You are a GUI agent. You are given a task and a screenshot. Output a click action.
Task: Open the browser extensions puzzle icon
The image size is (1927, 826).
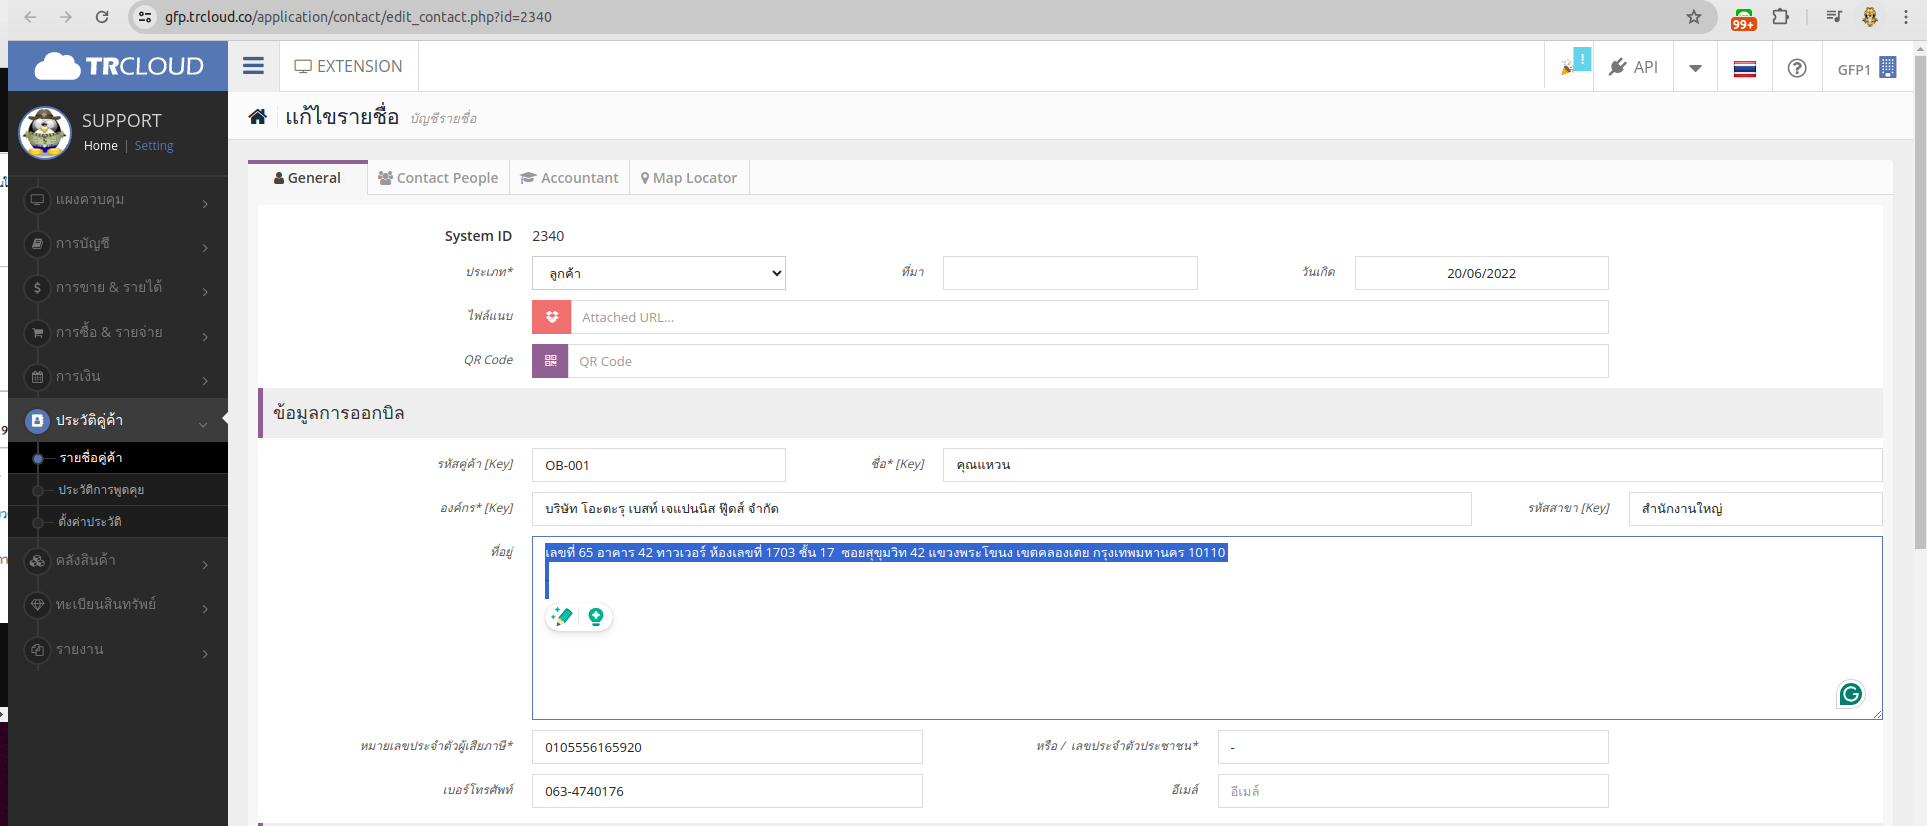(x=1781, y=17)
